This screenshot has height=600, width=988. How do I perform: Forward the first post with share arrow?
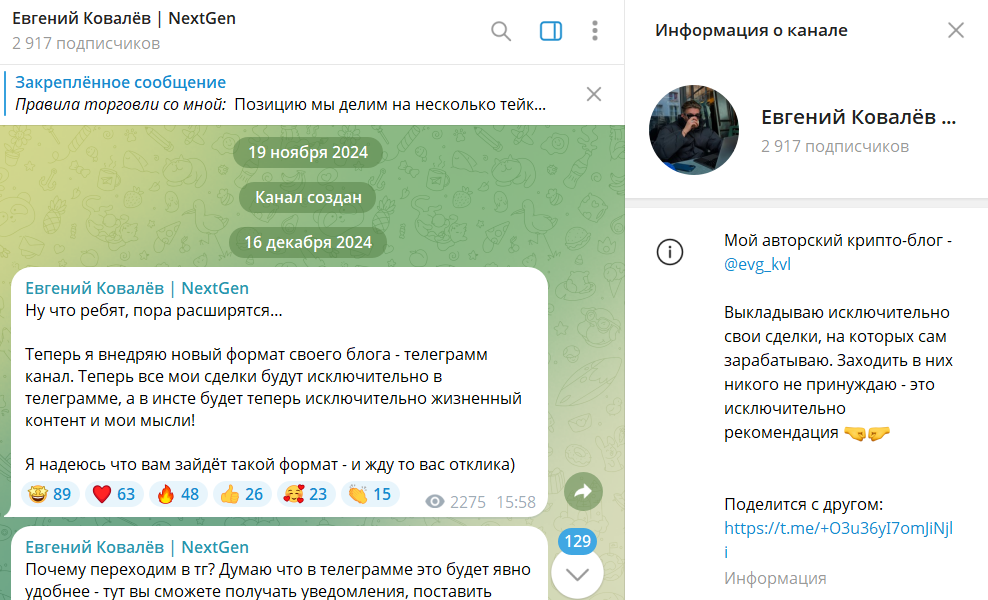(583, 492)
